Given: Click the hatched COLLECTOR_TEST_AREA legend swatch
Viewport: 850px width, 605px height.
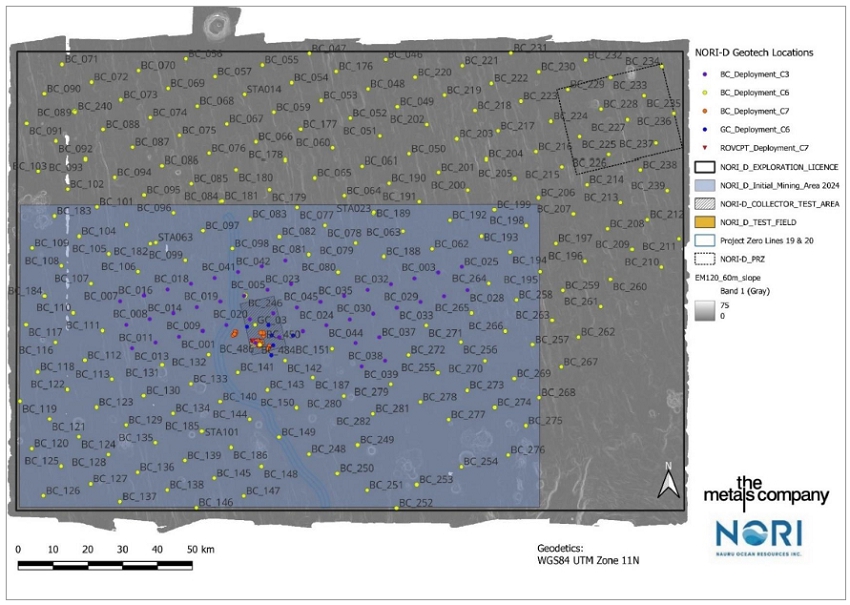Looking at the screenshot, I should (705, 203).
